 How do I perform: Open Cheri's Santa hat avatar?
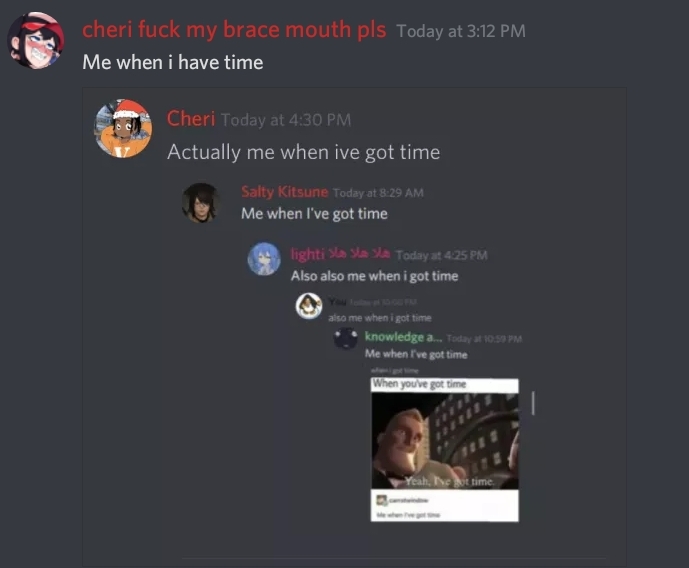[x=123, y=128]
